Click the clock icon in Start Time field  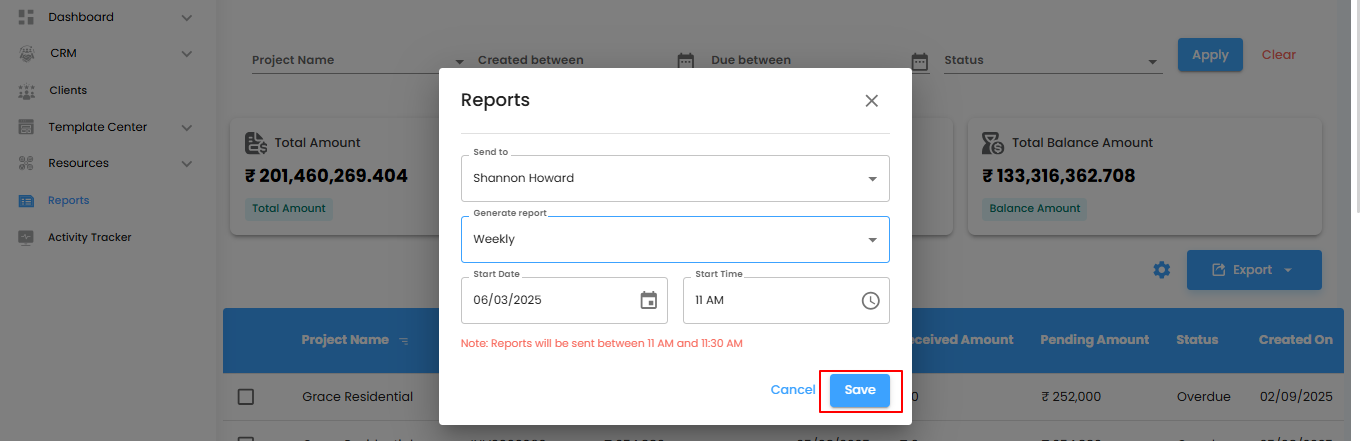pos(870,300)
